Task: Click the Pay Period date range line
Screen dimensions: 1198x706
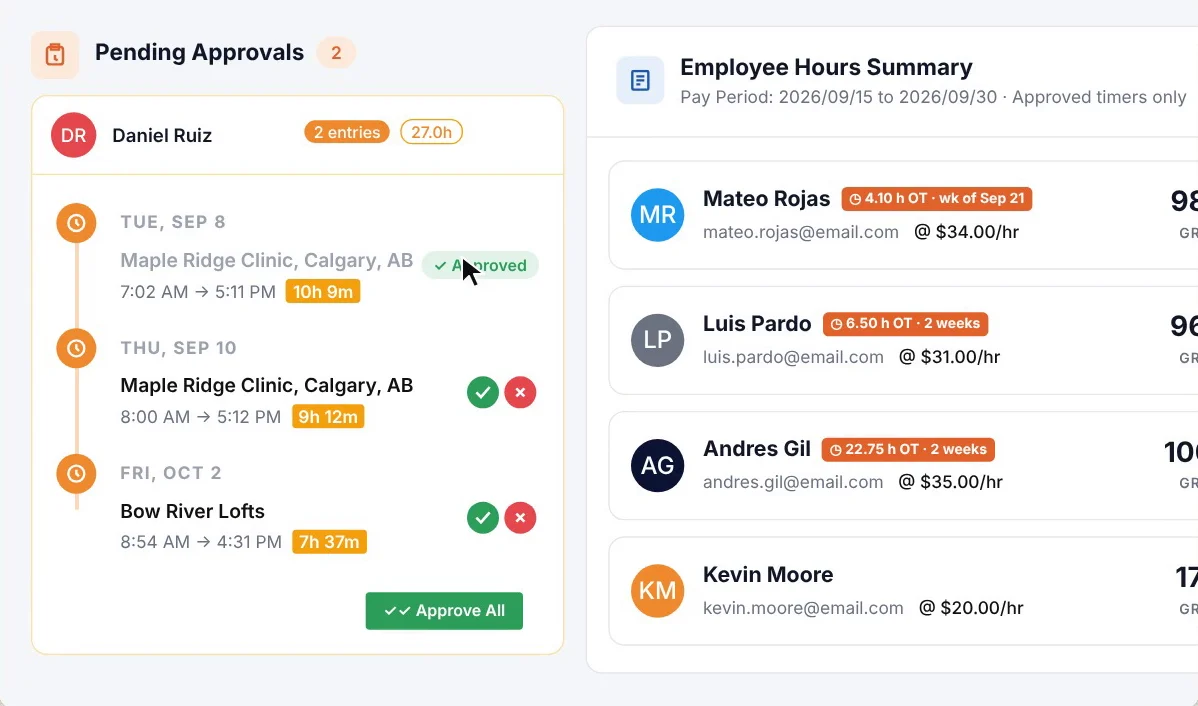Action: [x=933, y=98]
